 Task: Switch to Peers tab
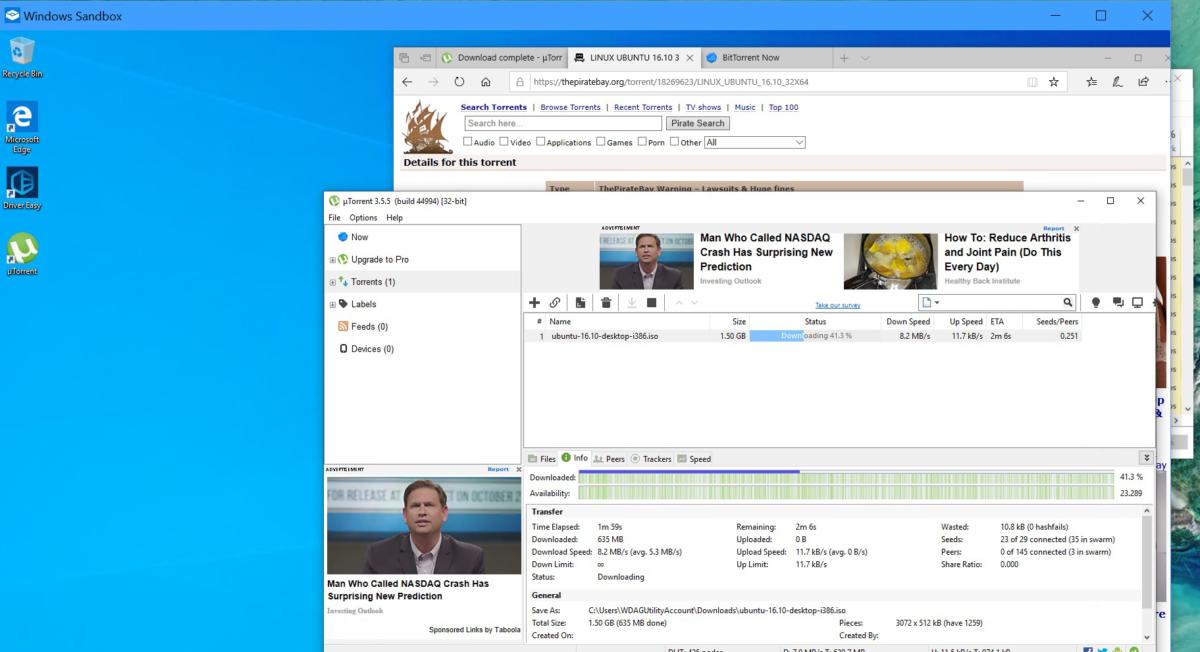coord(609,459)
